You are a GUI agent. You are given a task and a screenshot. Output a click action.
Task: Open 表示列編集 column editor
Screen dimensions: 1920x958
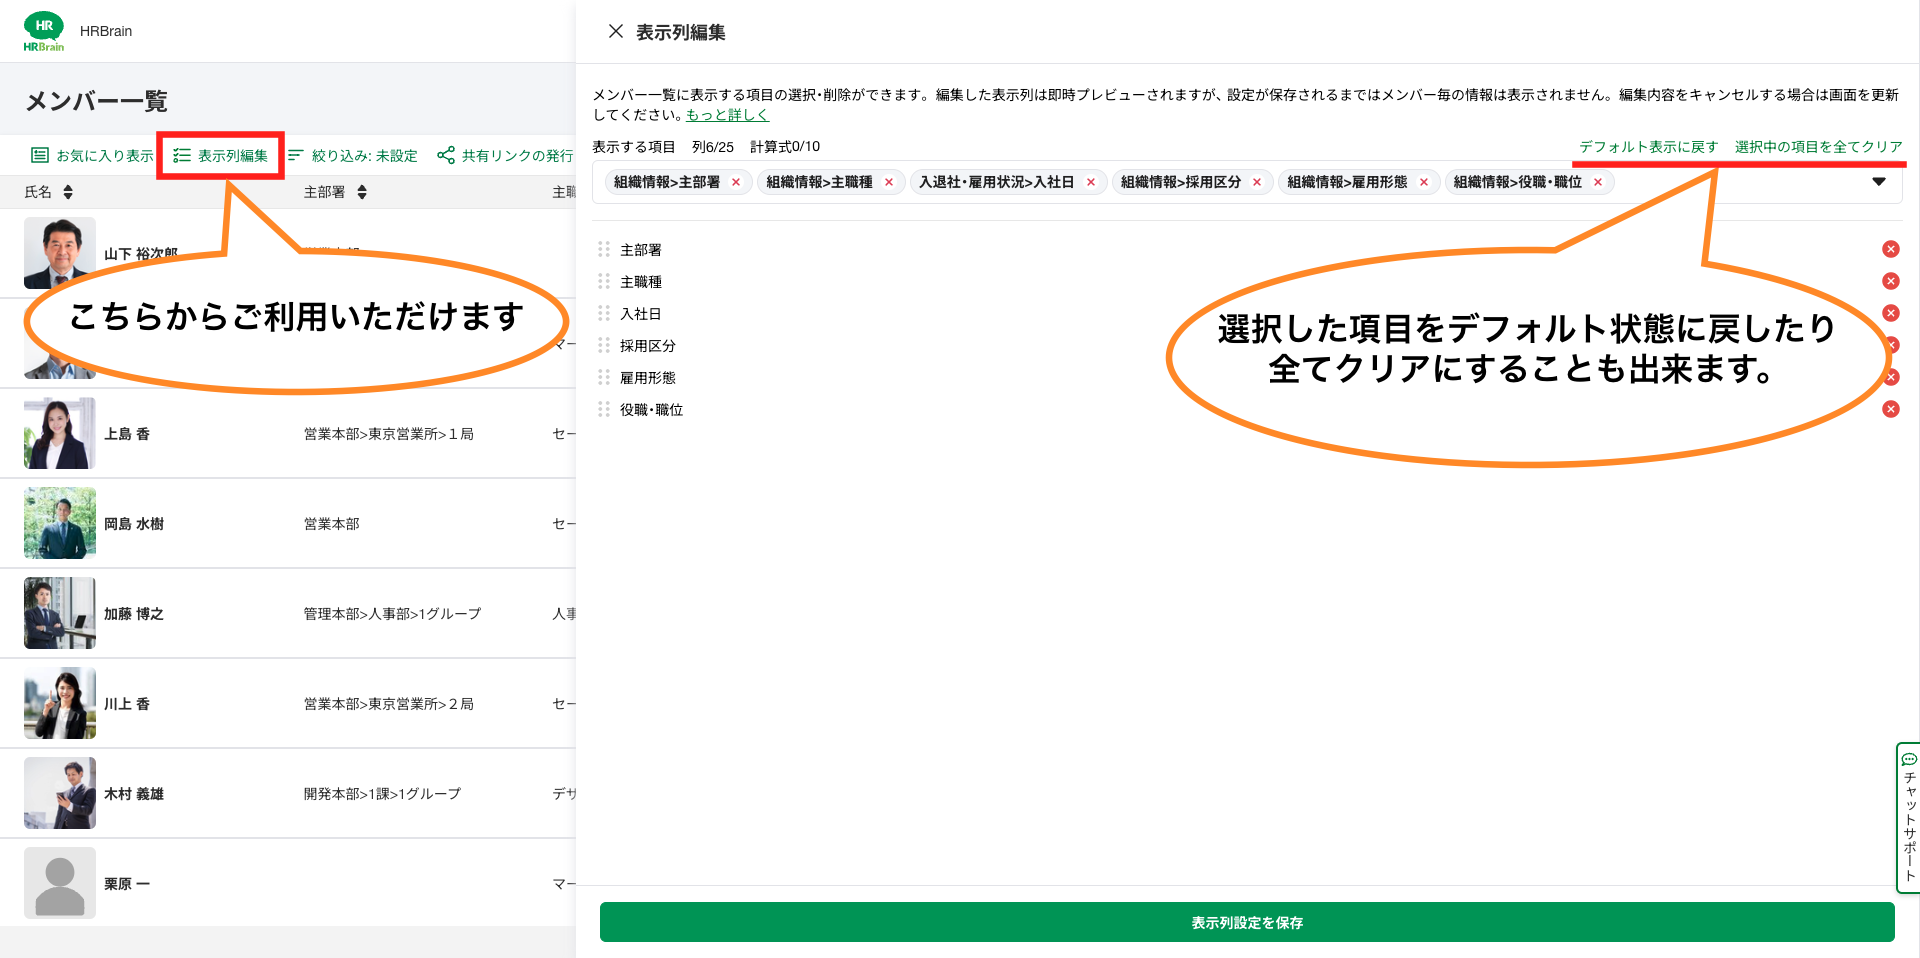pyautogui.click(x=221, y=155)
